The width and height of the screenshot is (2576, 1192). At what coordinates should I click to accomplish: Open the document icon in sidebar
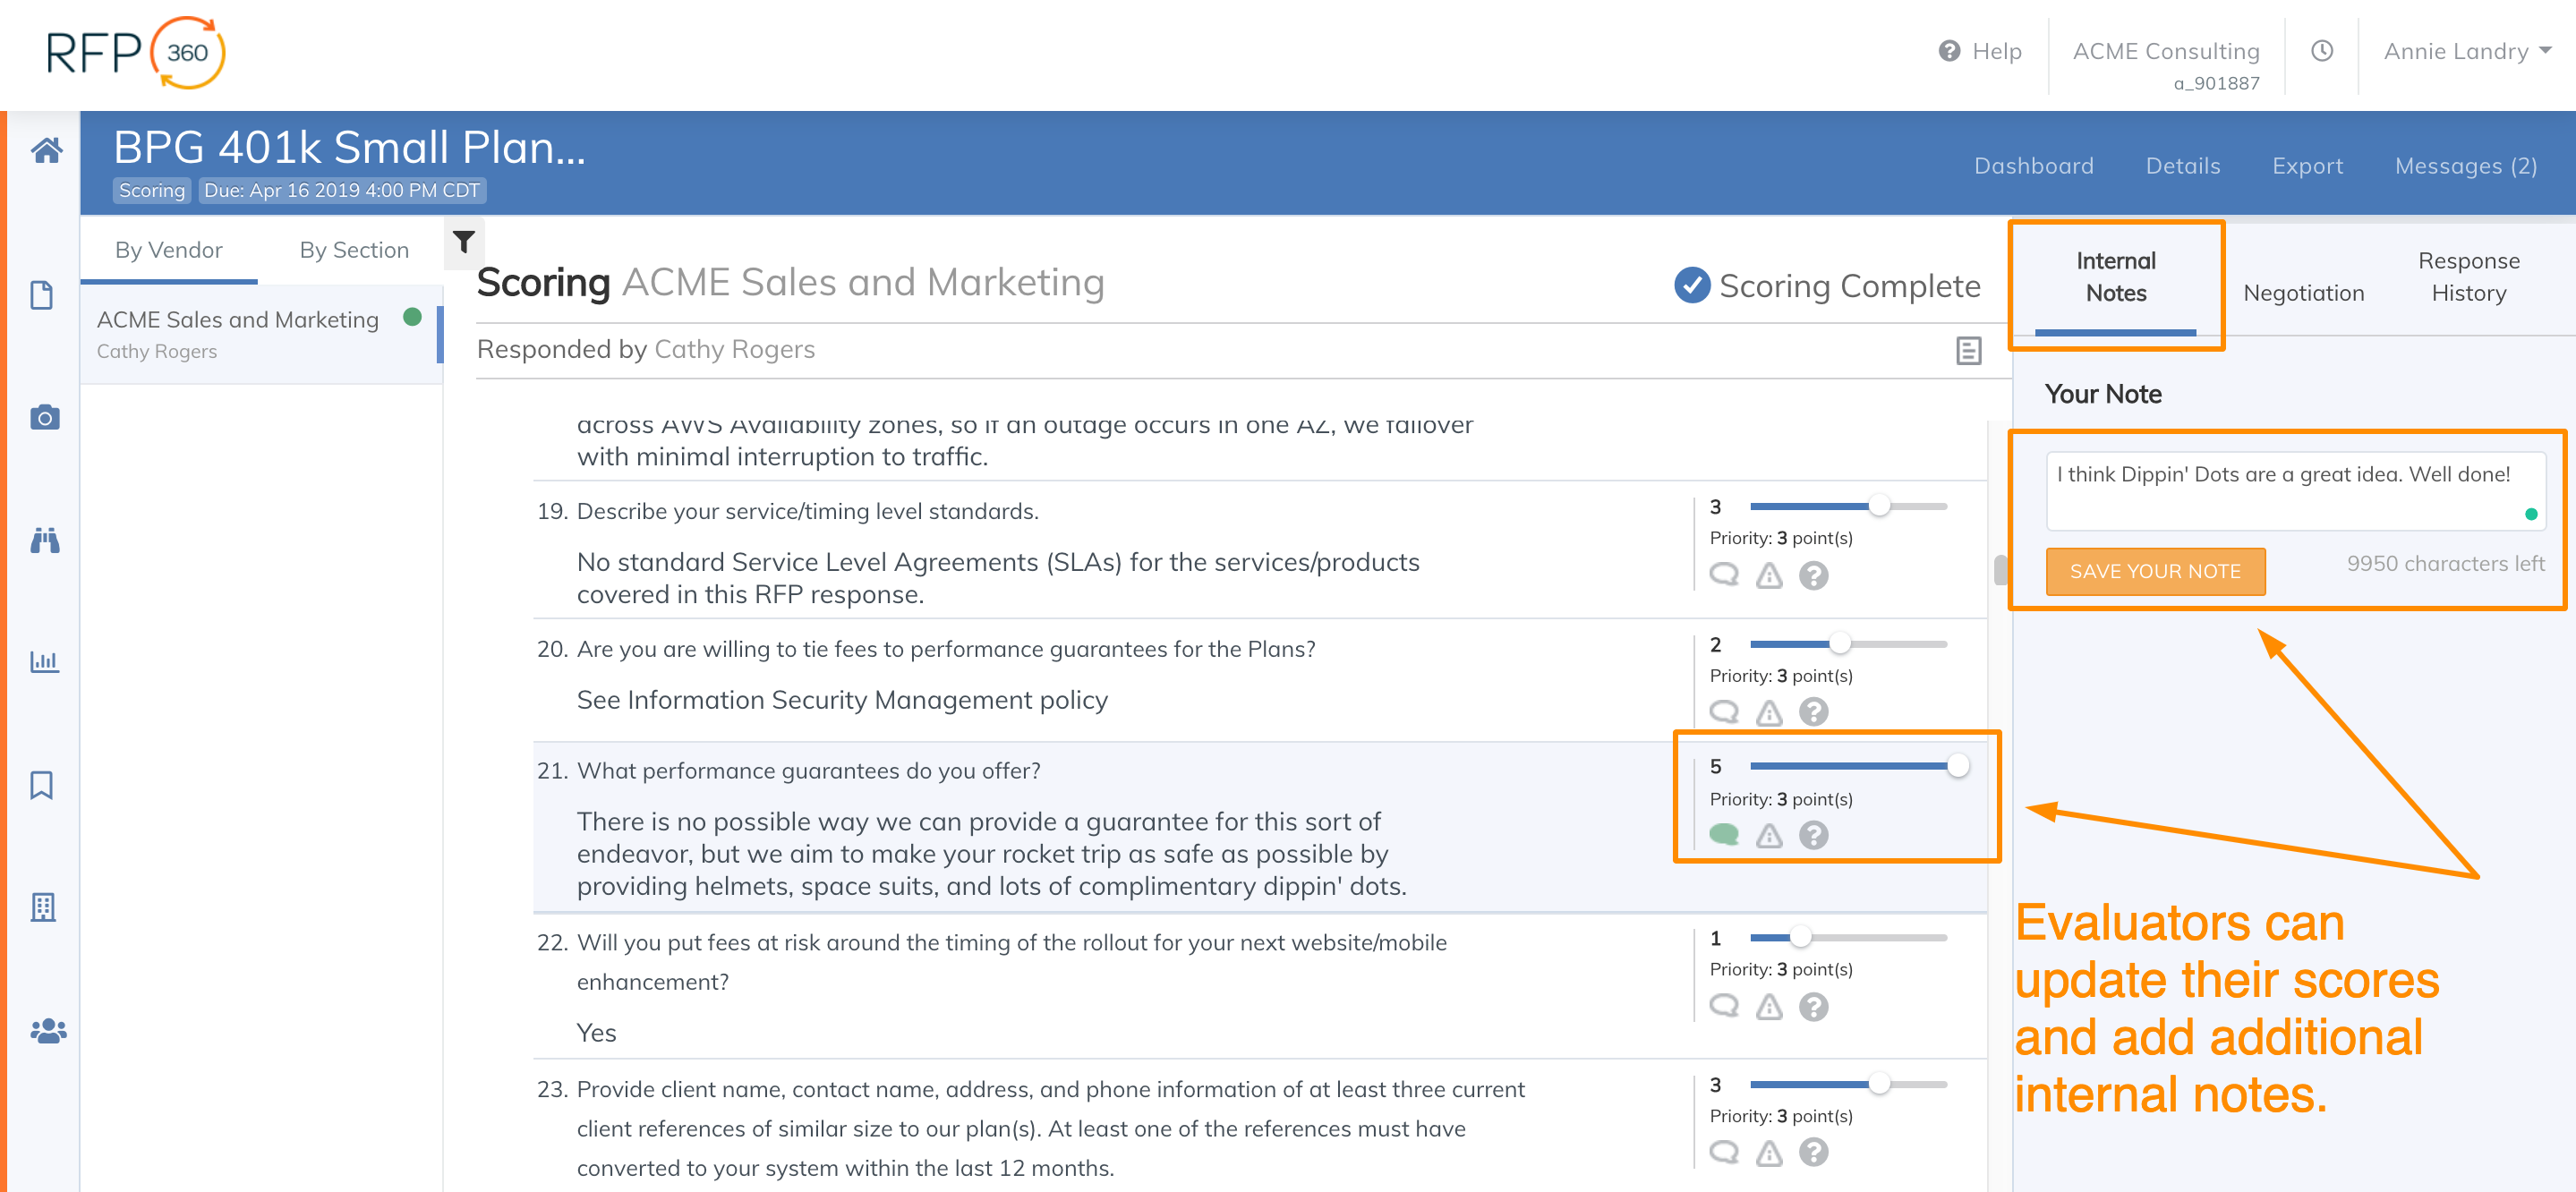42,296
